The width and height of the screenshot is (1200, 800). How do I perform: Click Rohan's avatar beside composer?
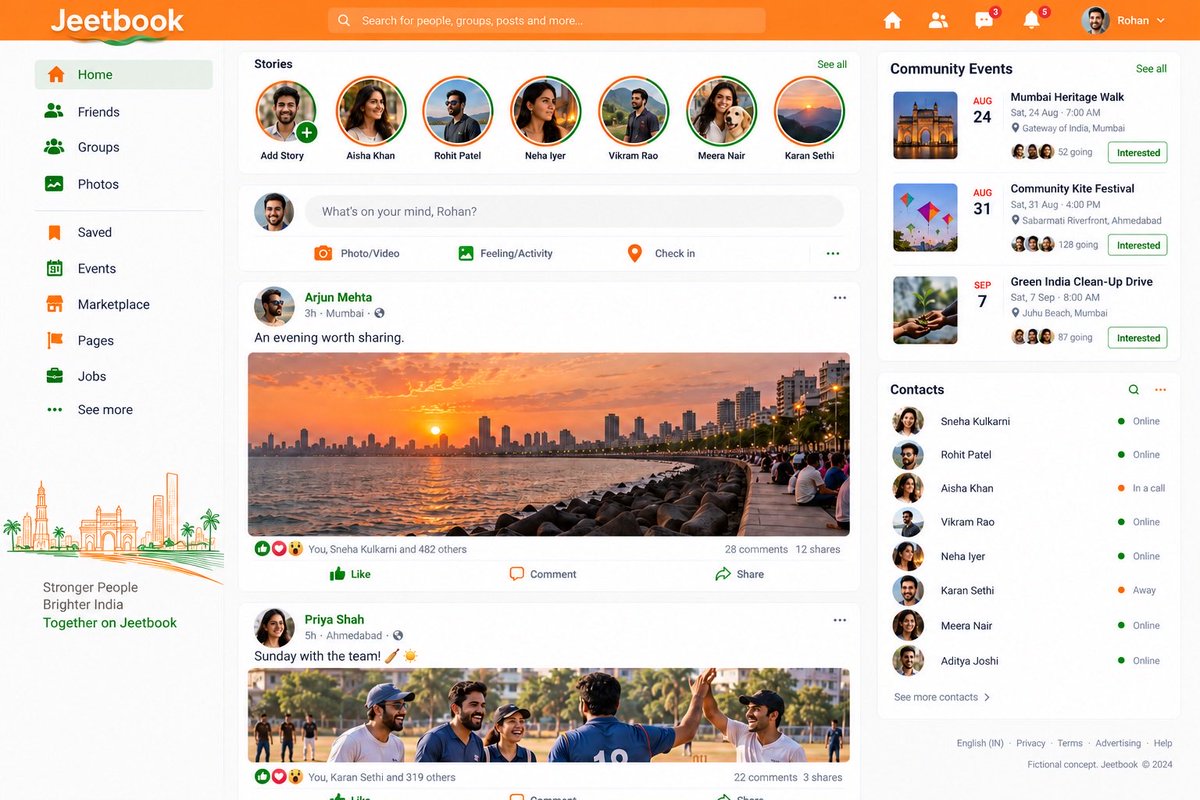pyautogui.click(x=274, y=212)
